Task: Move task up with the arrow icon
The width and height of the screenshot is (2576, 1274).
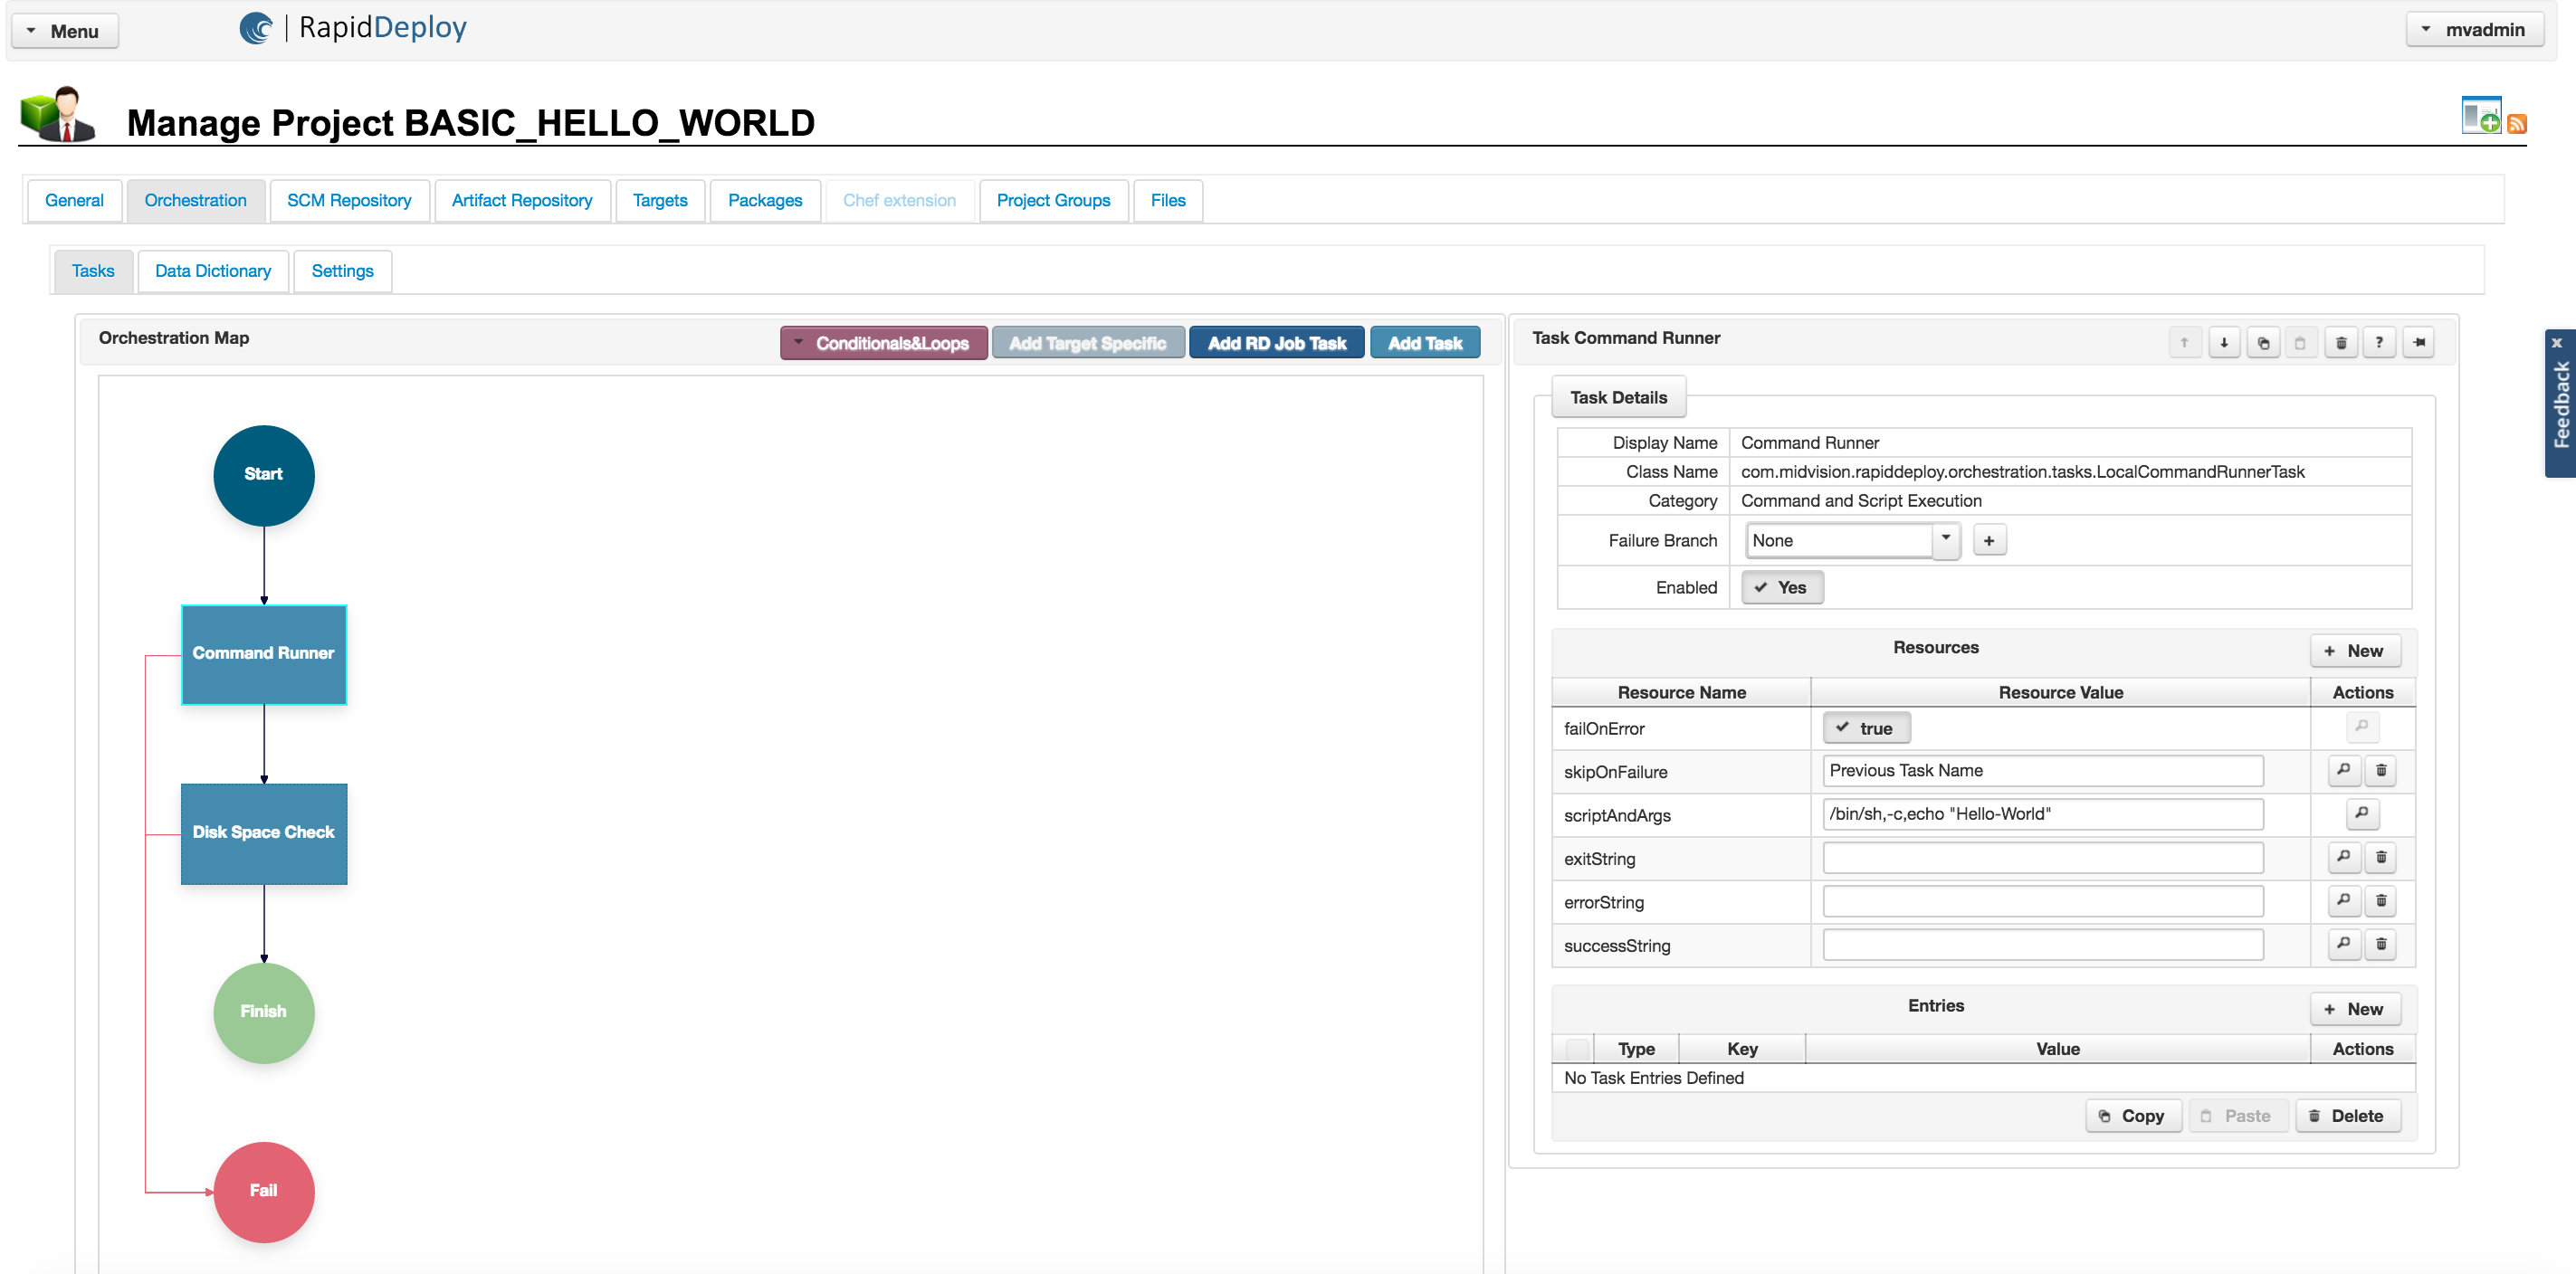Action: (x=2184, y=343)
